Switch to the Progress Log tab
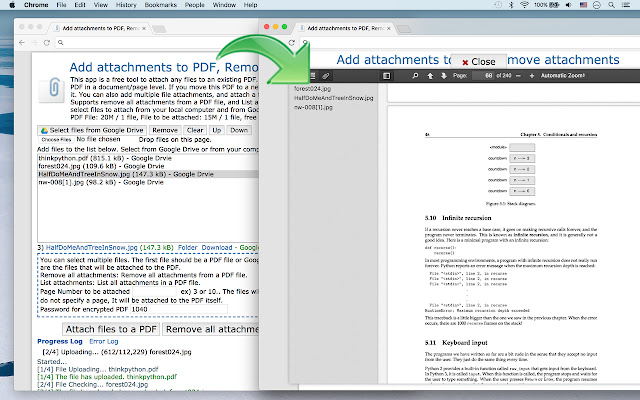The image size is (640, 400). click(x=60, y=342)
